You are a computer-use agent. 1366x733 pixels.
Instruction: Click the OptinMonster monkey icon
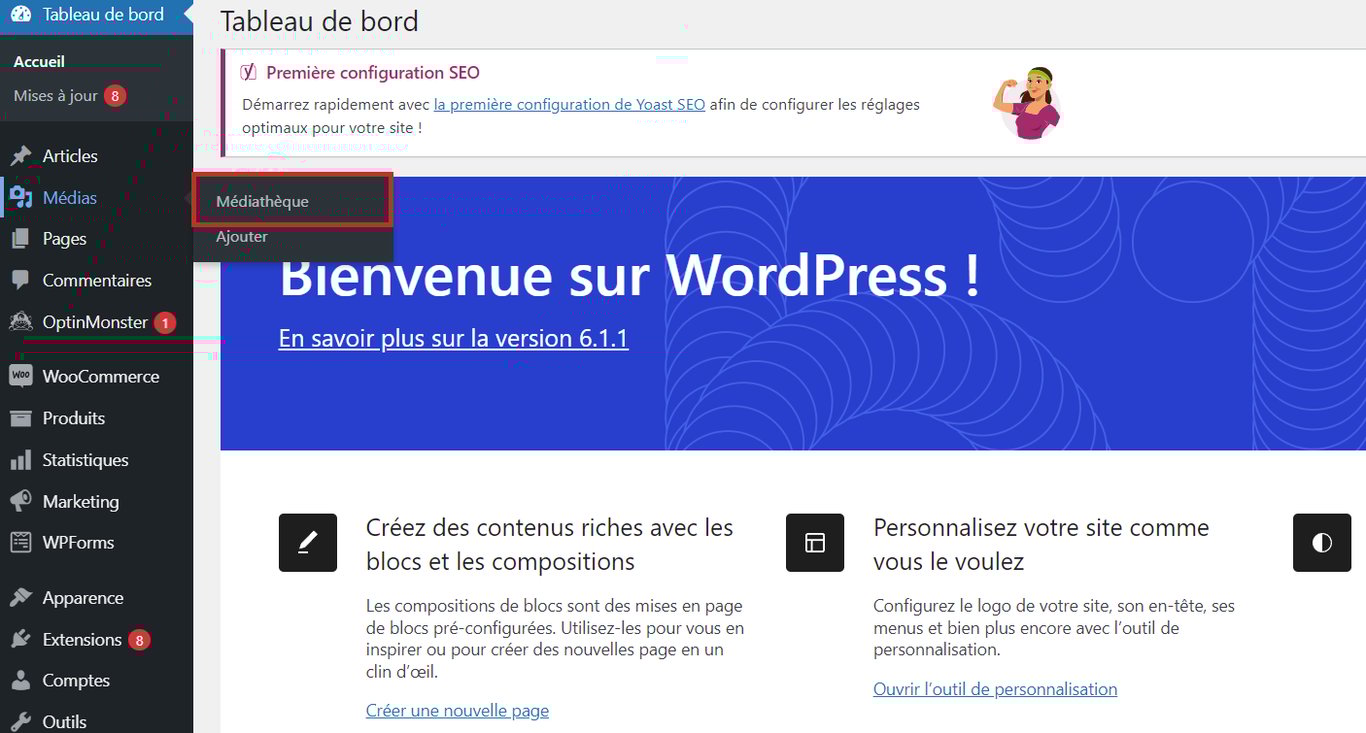coord(23,322)
